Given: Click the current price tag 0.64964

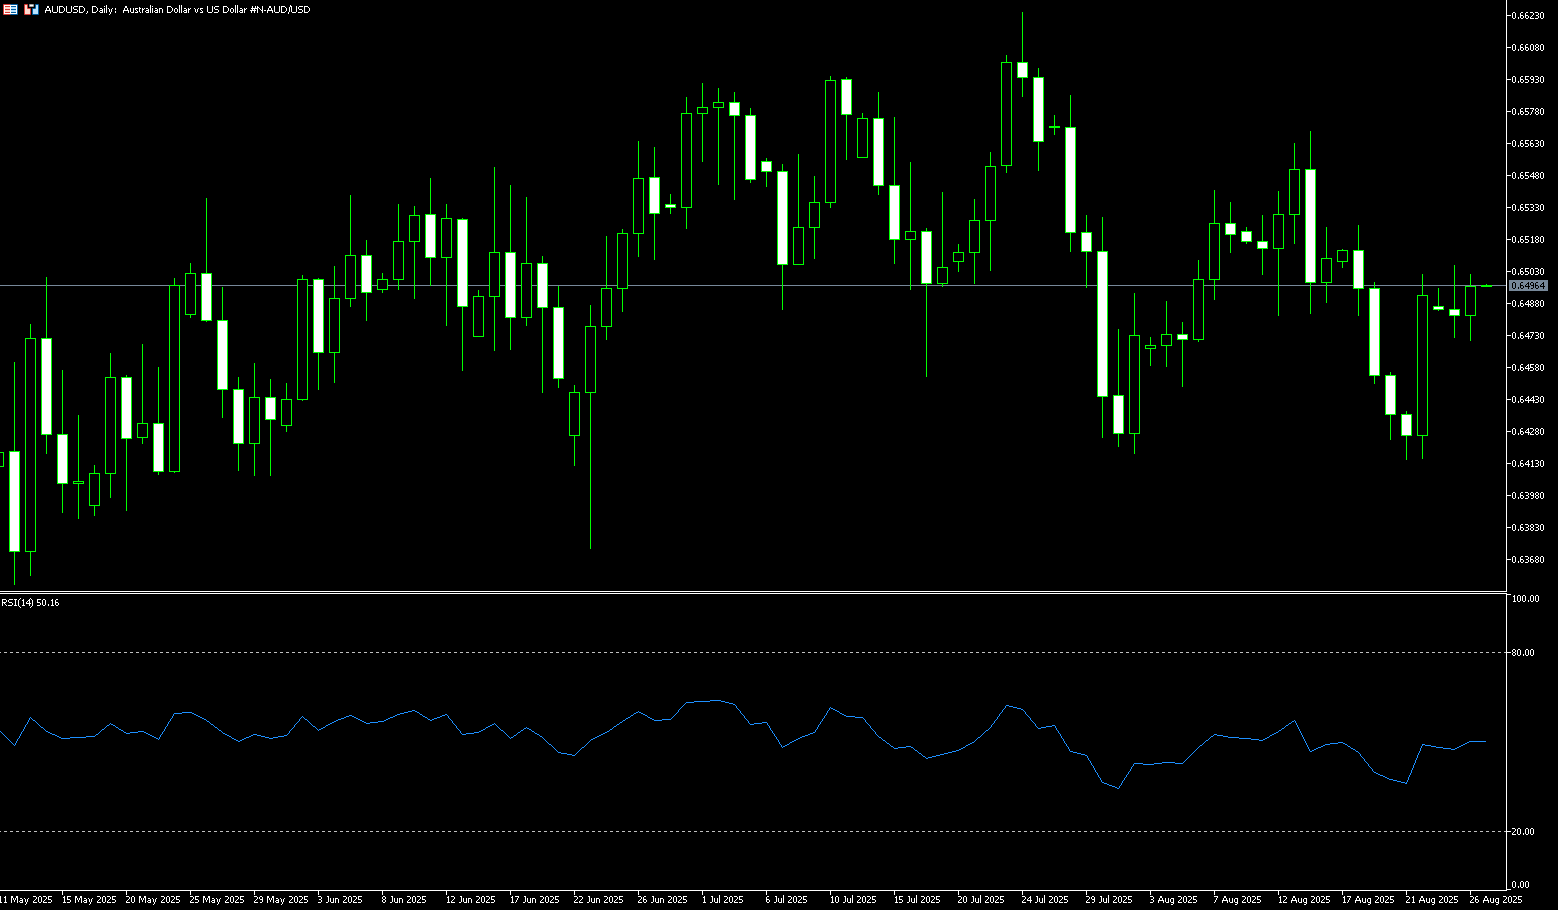Looking at the screenshot, I should 1528,286.
